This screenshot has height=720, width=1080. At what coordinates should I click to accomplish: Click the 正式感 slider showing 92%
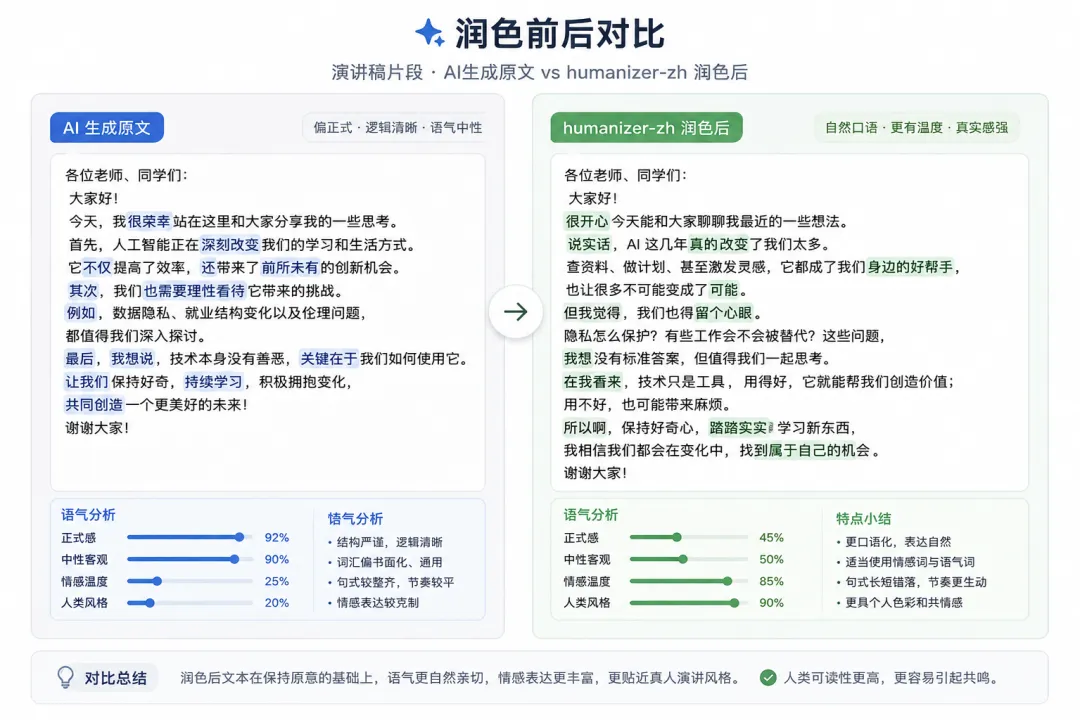pos(189,537)
